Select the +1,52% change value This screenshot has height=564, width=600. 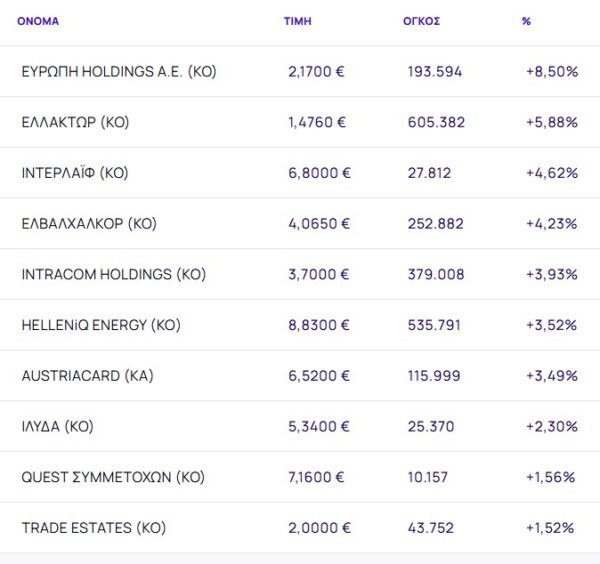[550, 528]
